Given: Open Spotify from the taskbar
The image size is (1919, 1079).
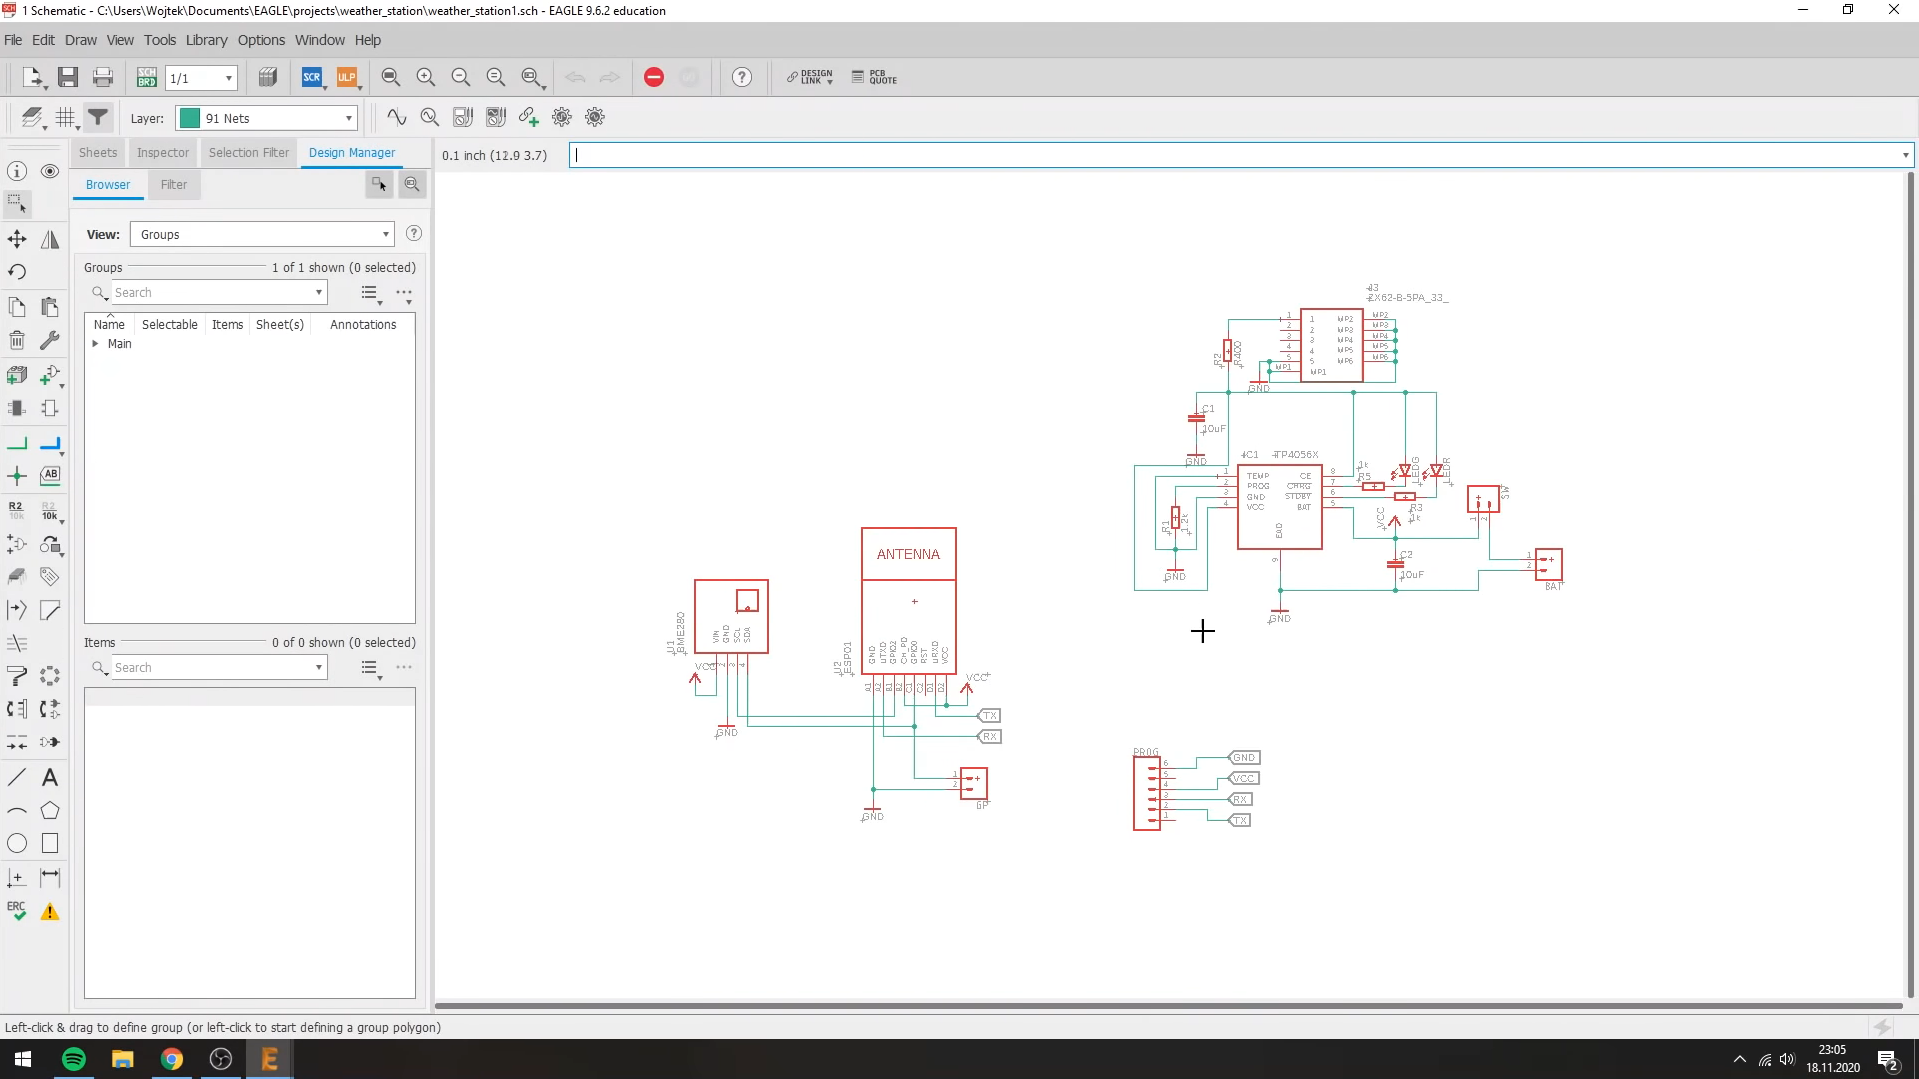Looking at the screenshot, I should [74, 1059].
